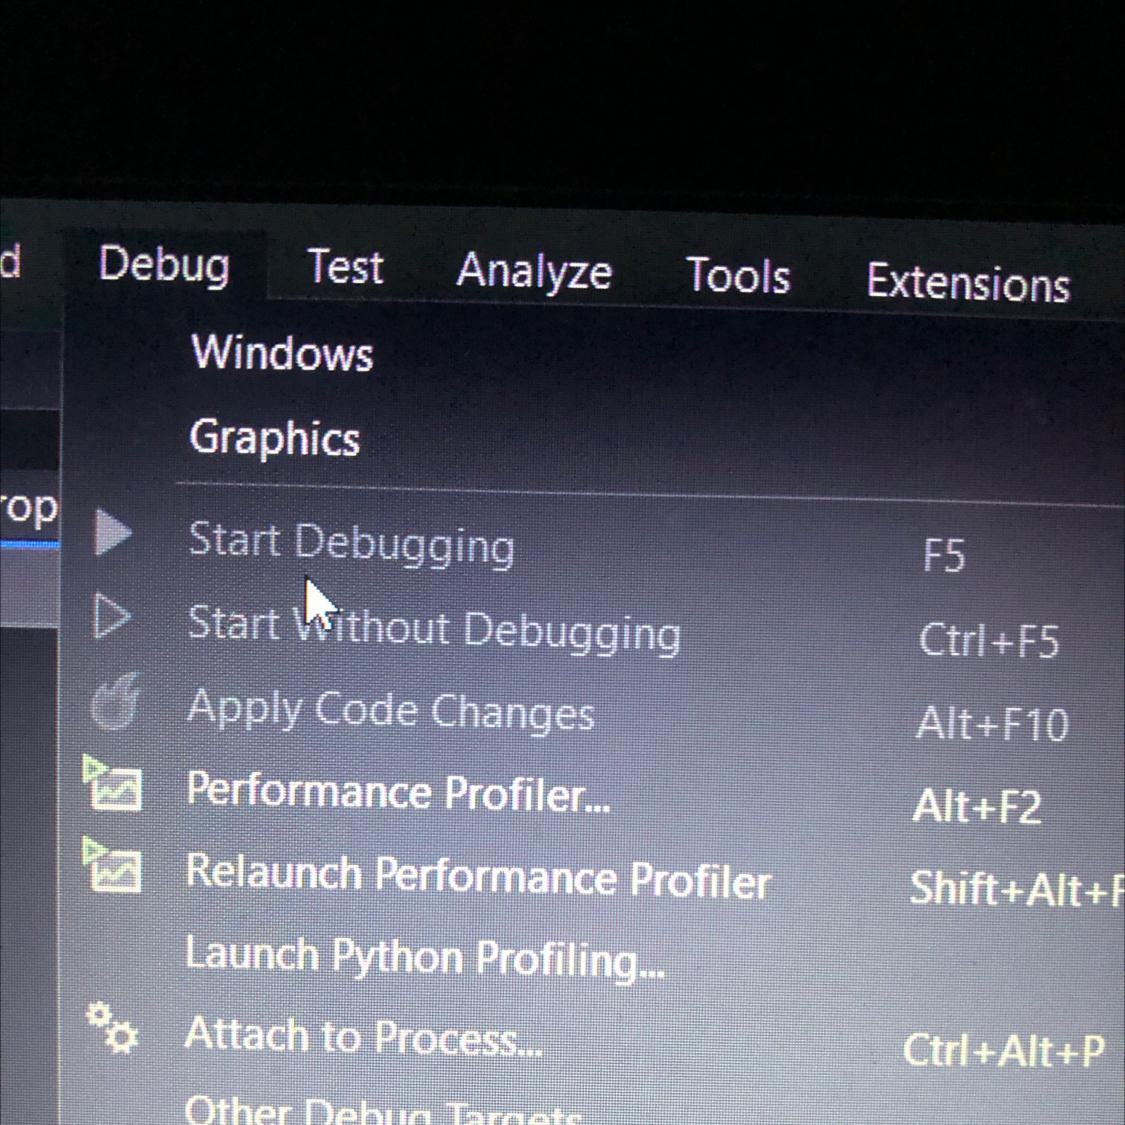Click the hollow play icon for Start Without Debugging
This screenshot has height=1125, width=1125.
[x=112, y=616]
